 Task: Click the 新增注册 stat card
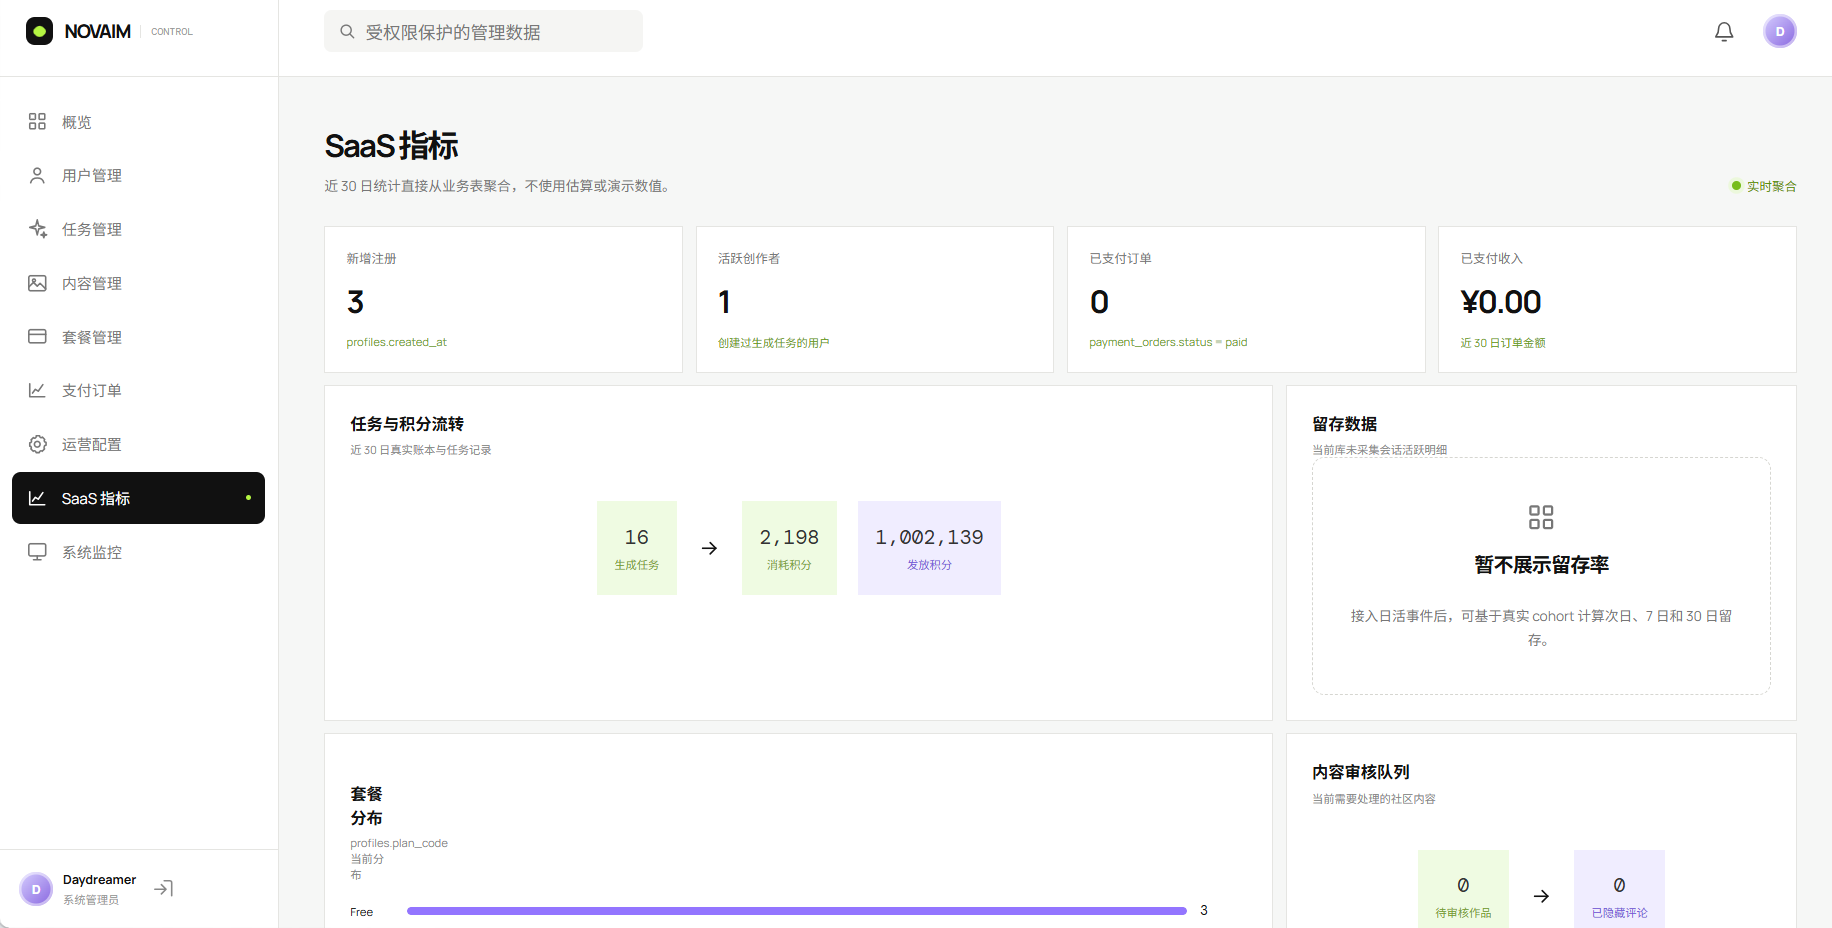(503, 299)
